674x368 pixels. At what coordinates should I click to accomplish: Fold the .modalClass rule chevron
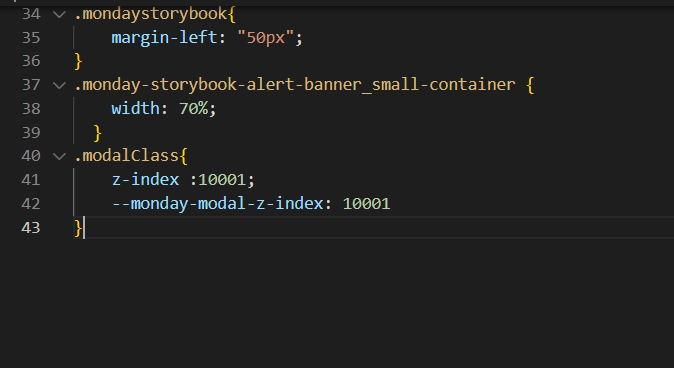59,156
